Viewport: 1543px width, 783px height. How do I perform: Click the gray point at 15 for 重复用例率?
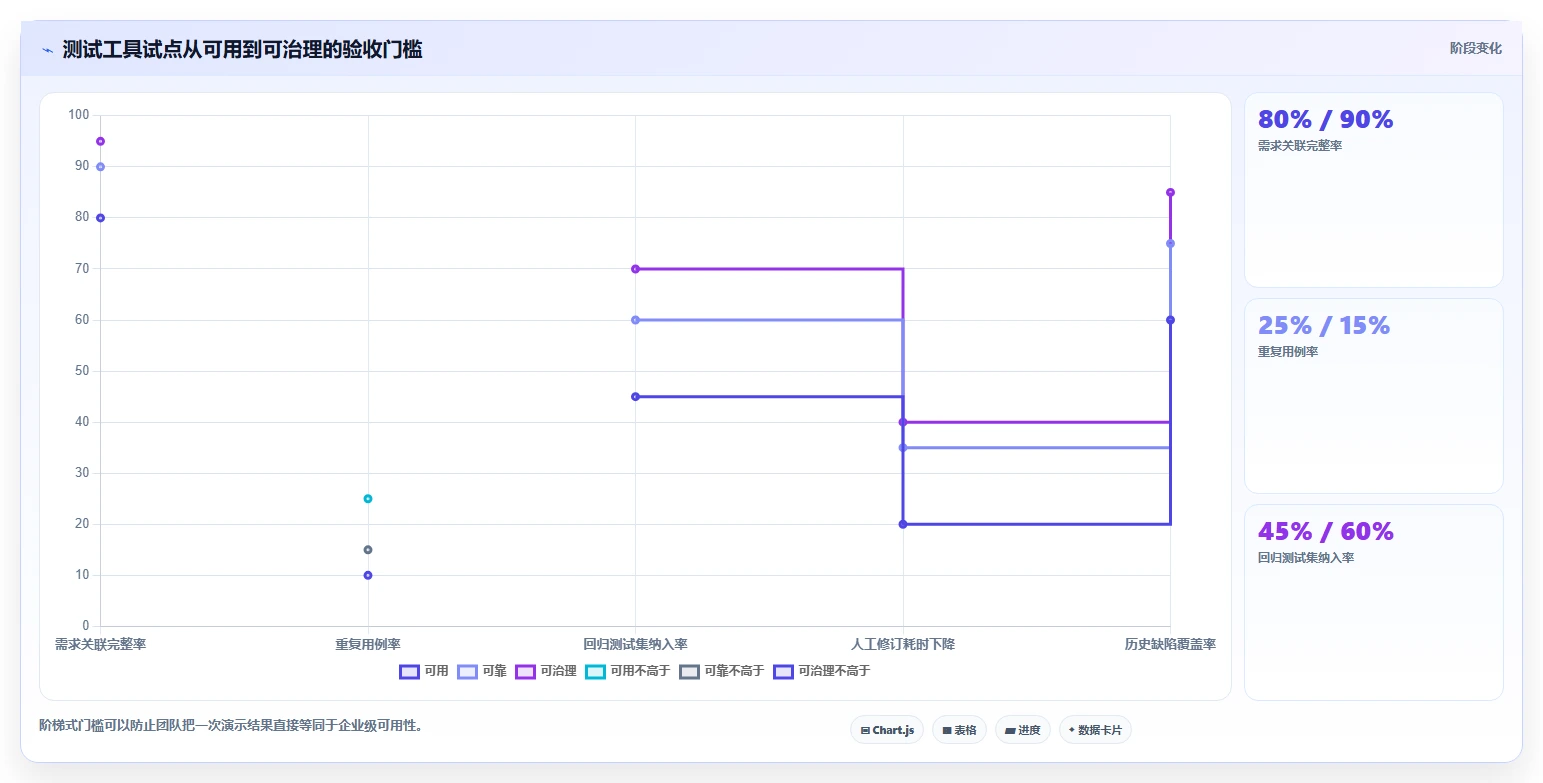pos(368,550)
